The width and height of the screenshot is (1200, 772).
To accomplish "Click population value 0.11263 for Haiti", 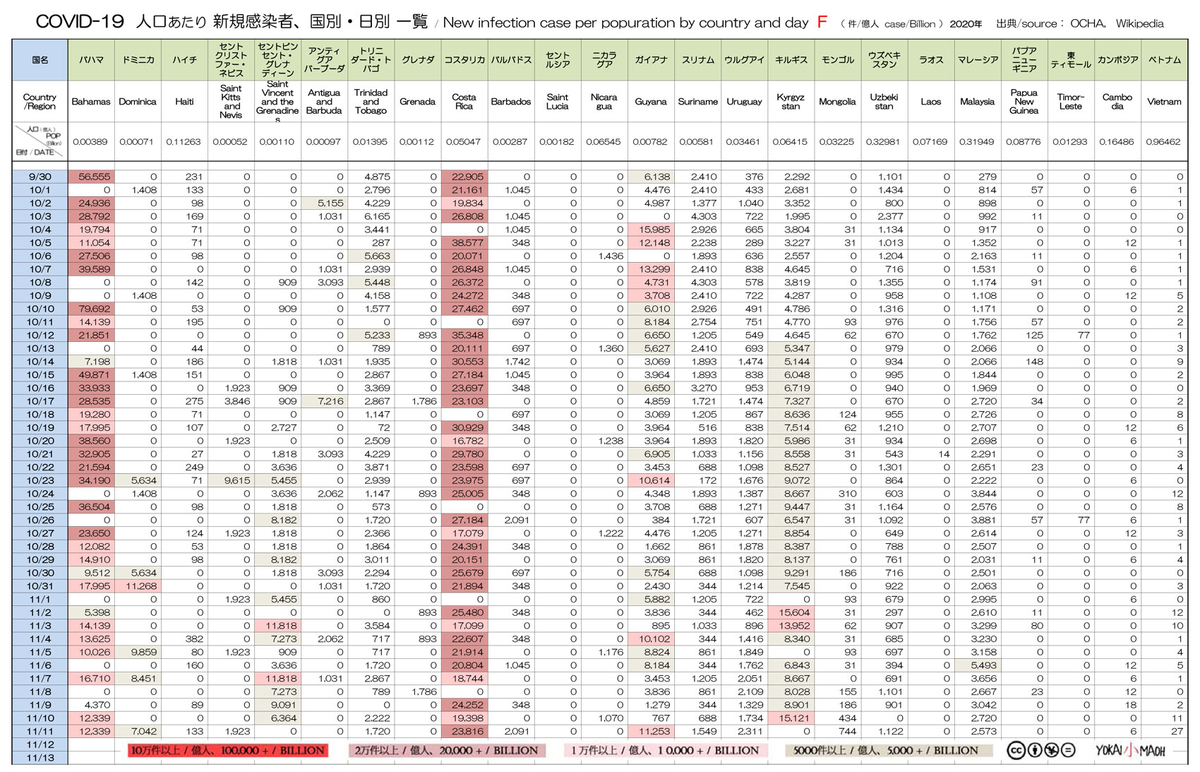I will [183, 143].
